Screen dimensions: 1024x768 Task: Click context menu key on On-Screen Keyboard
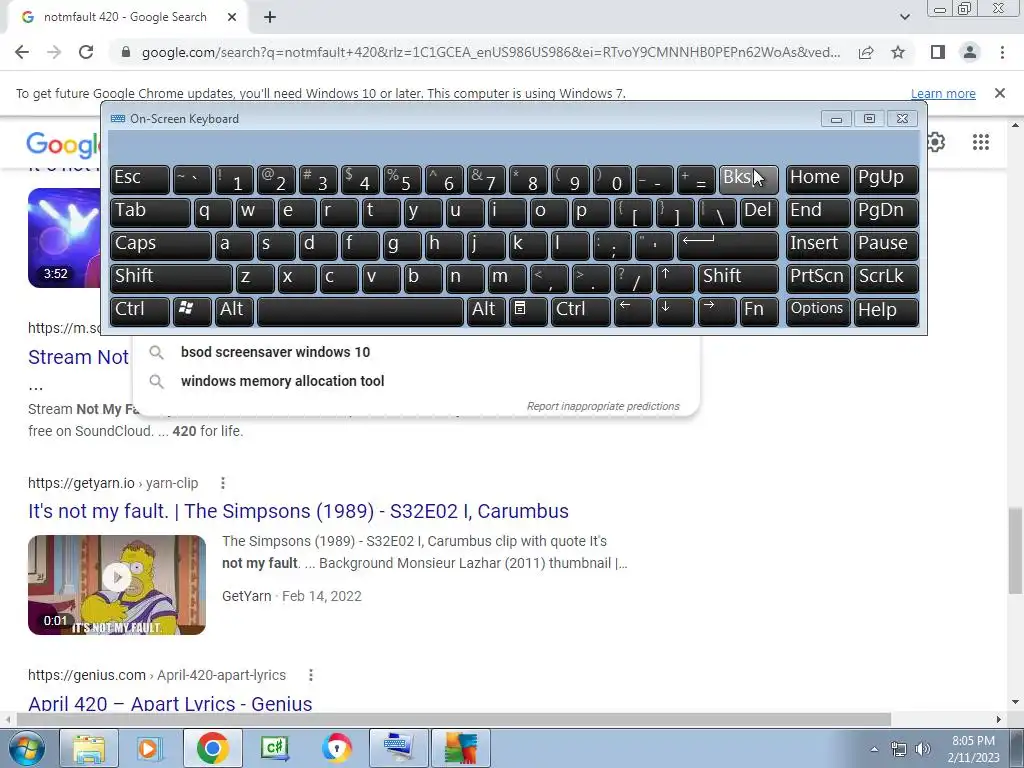coord(528,310)
